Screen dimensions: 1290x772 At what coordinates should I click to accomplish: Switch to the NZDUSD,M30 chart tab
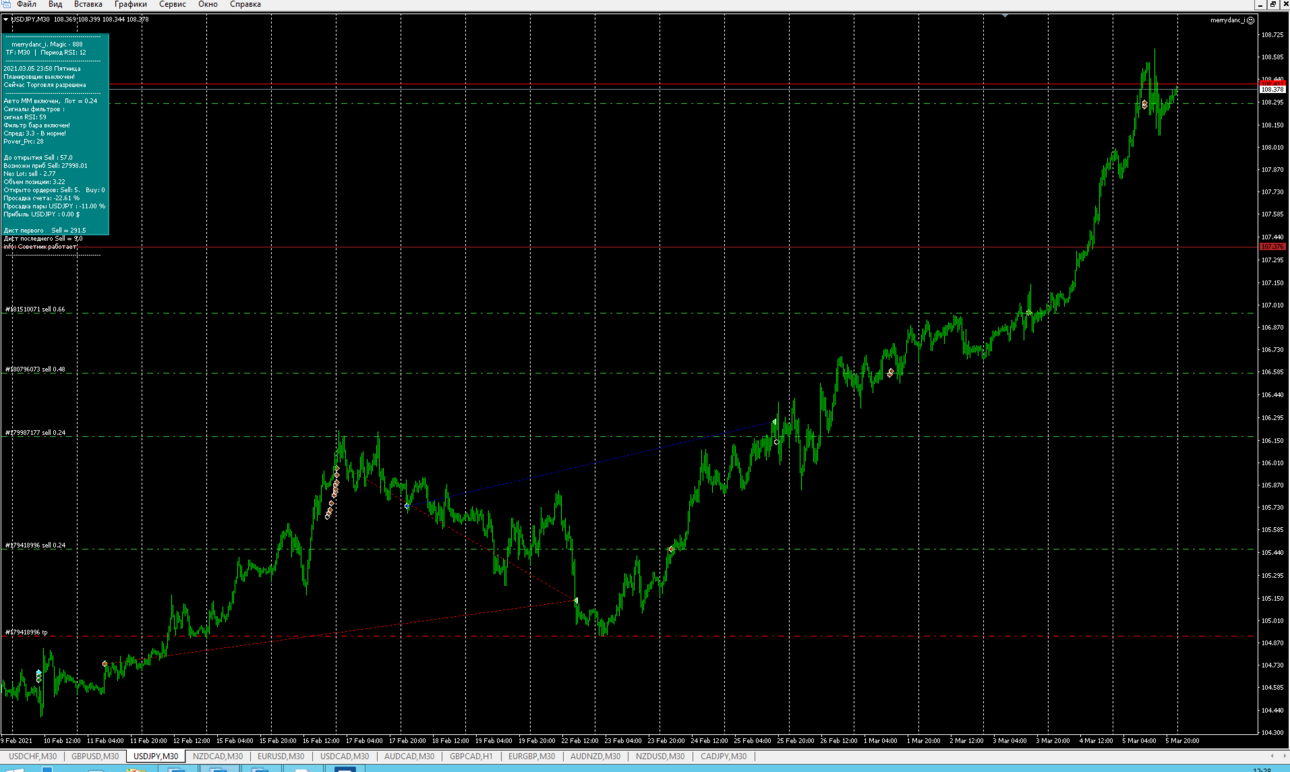point(661,757)
